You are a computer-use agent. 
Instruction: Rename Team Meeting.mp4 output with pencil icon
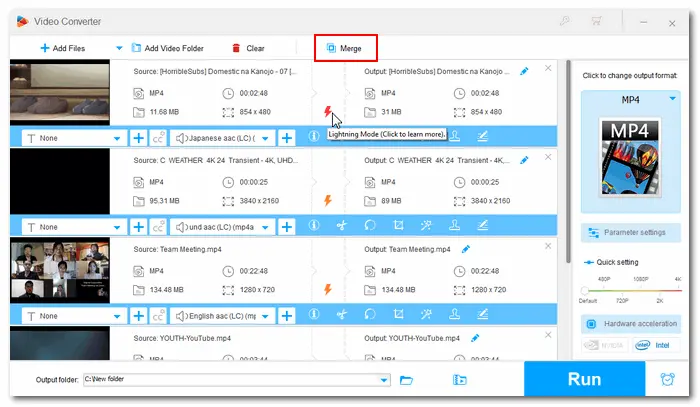tap(466, 249)
